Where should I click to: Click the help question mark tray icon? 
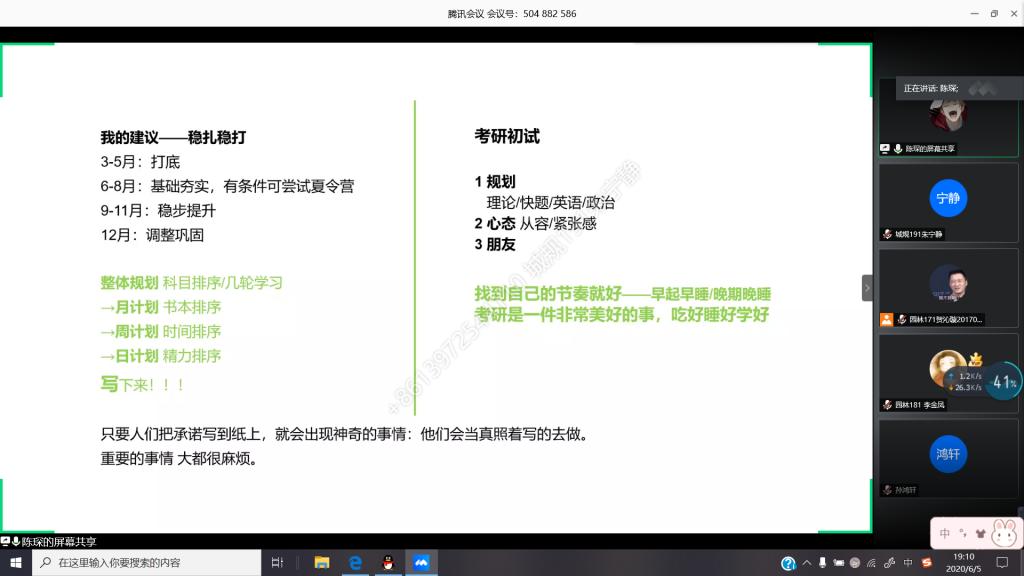[788, 563]
